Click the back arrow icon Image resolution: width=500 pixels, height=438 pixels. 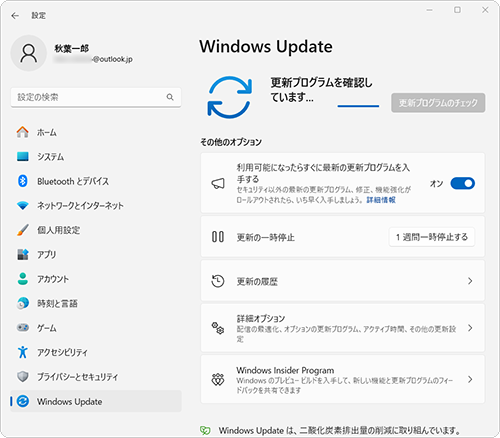15,16
